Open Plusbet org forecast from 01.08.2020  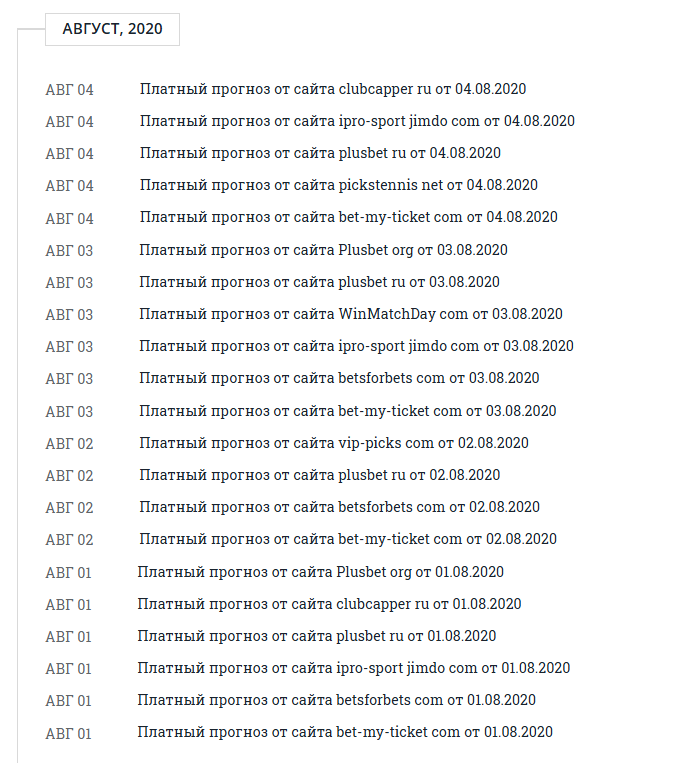321,572
